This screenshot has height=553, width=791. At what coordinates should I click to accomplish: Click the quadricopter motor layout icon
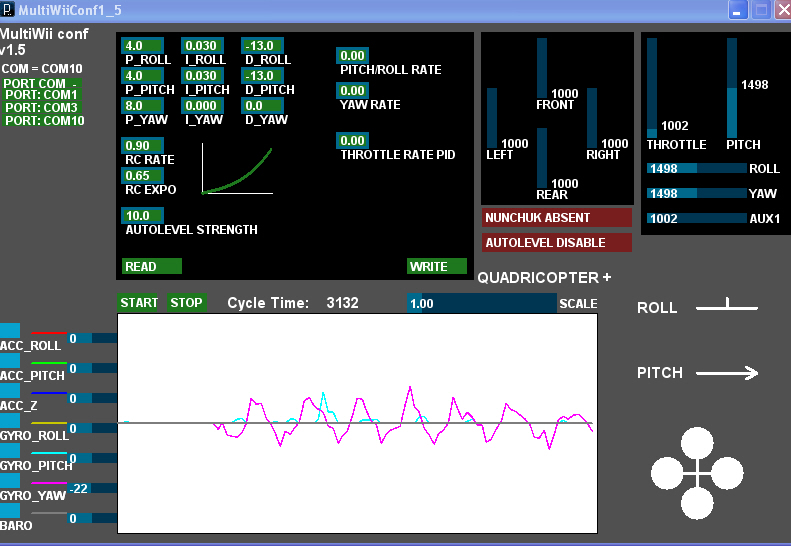click(x=697, y=473)
